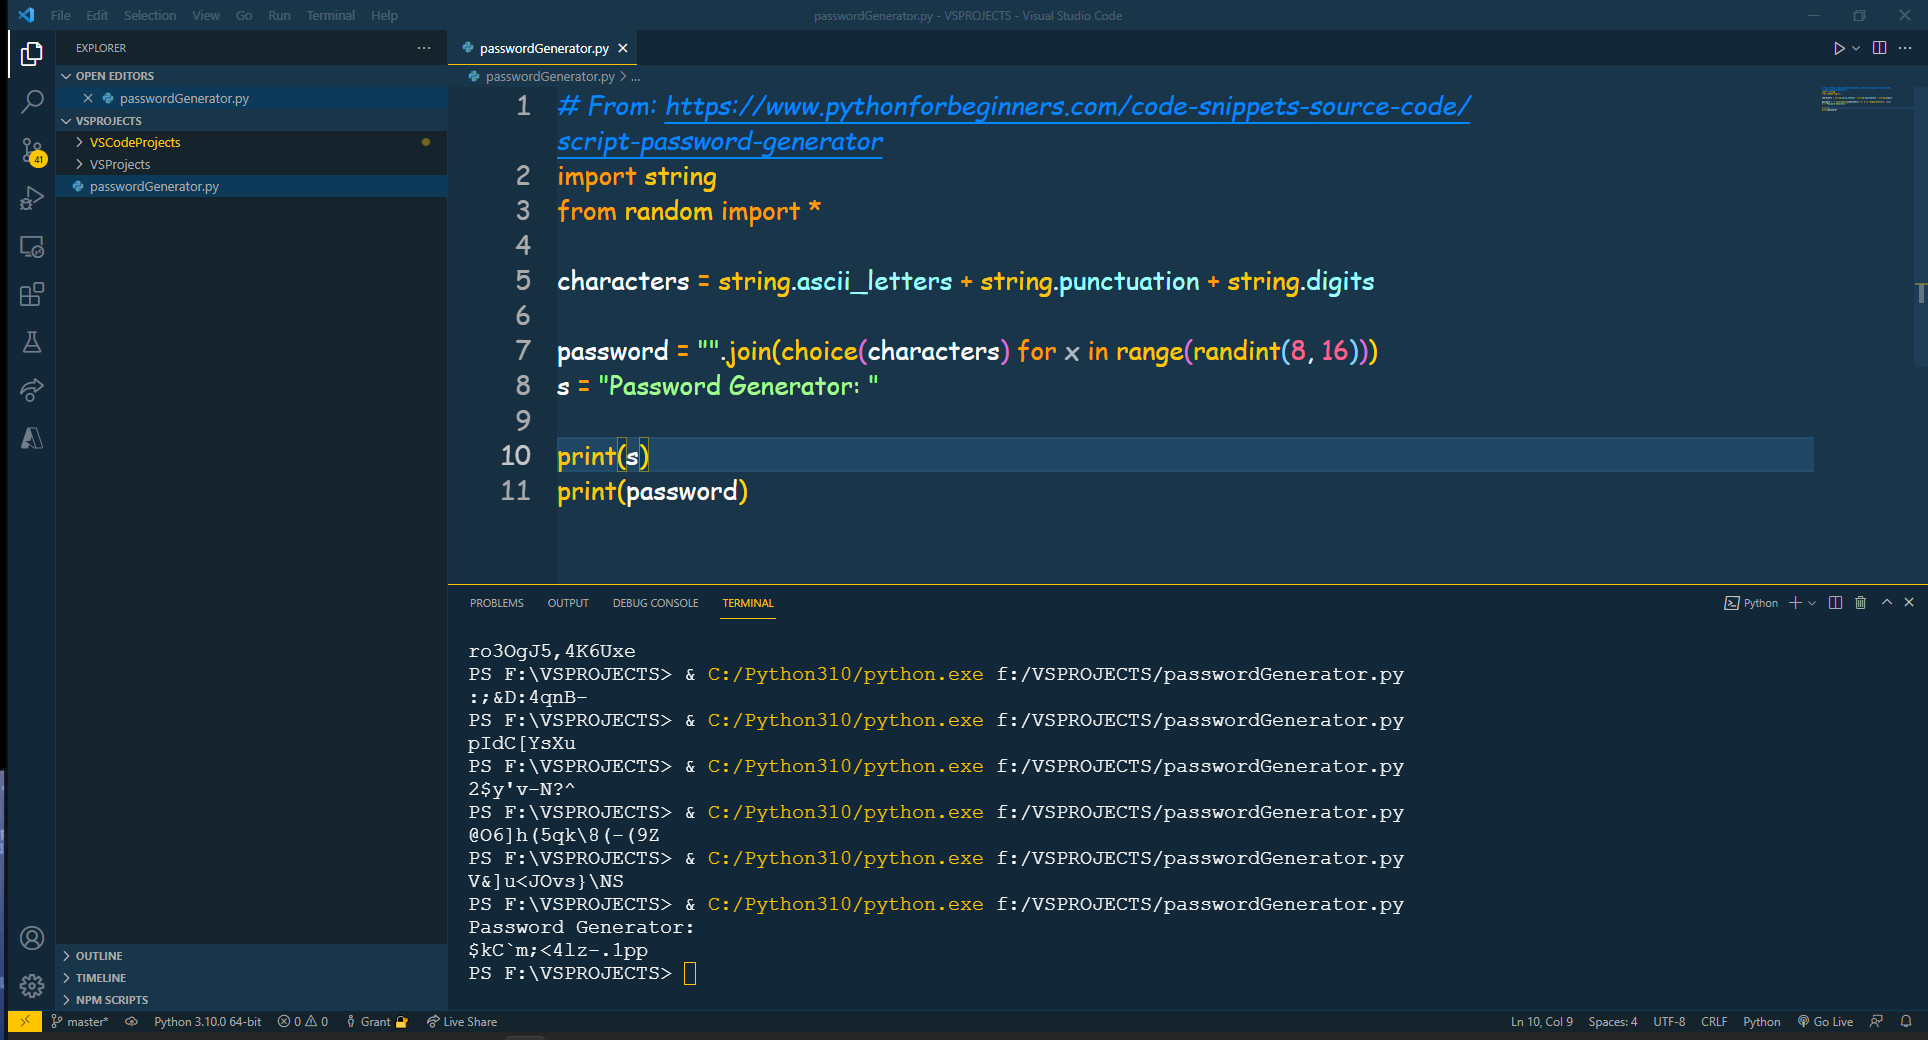1928x1040 pixels.
Task: Open the terminal profile dropdown arrow
Action: (x=1810, y=602)
